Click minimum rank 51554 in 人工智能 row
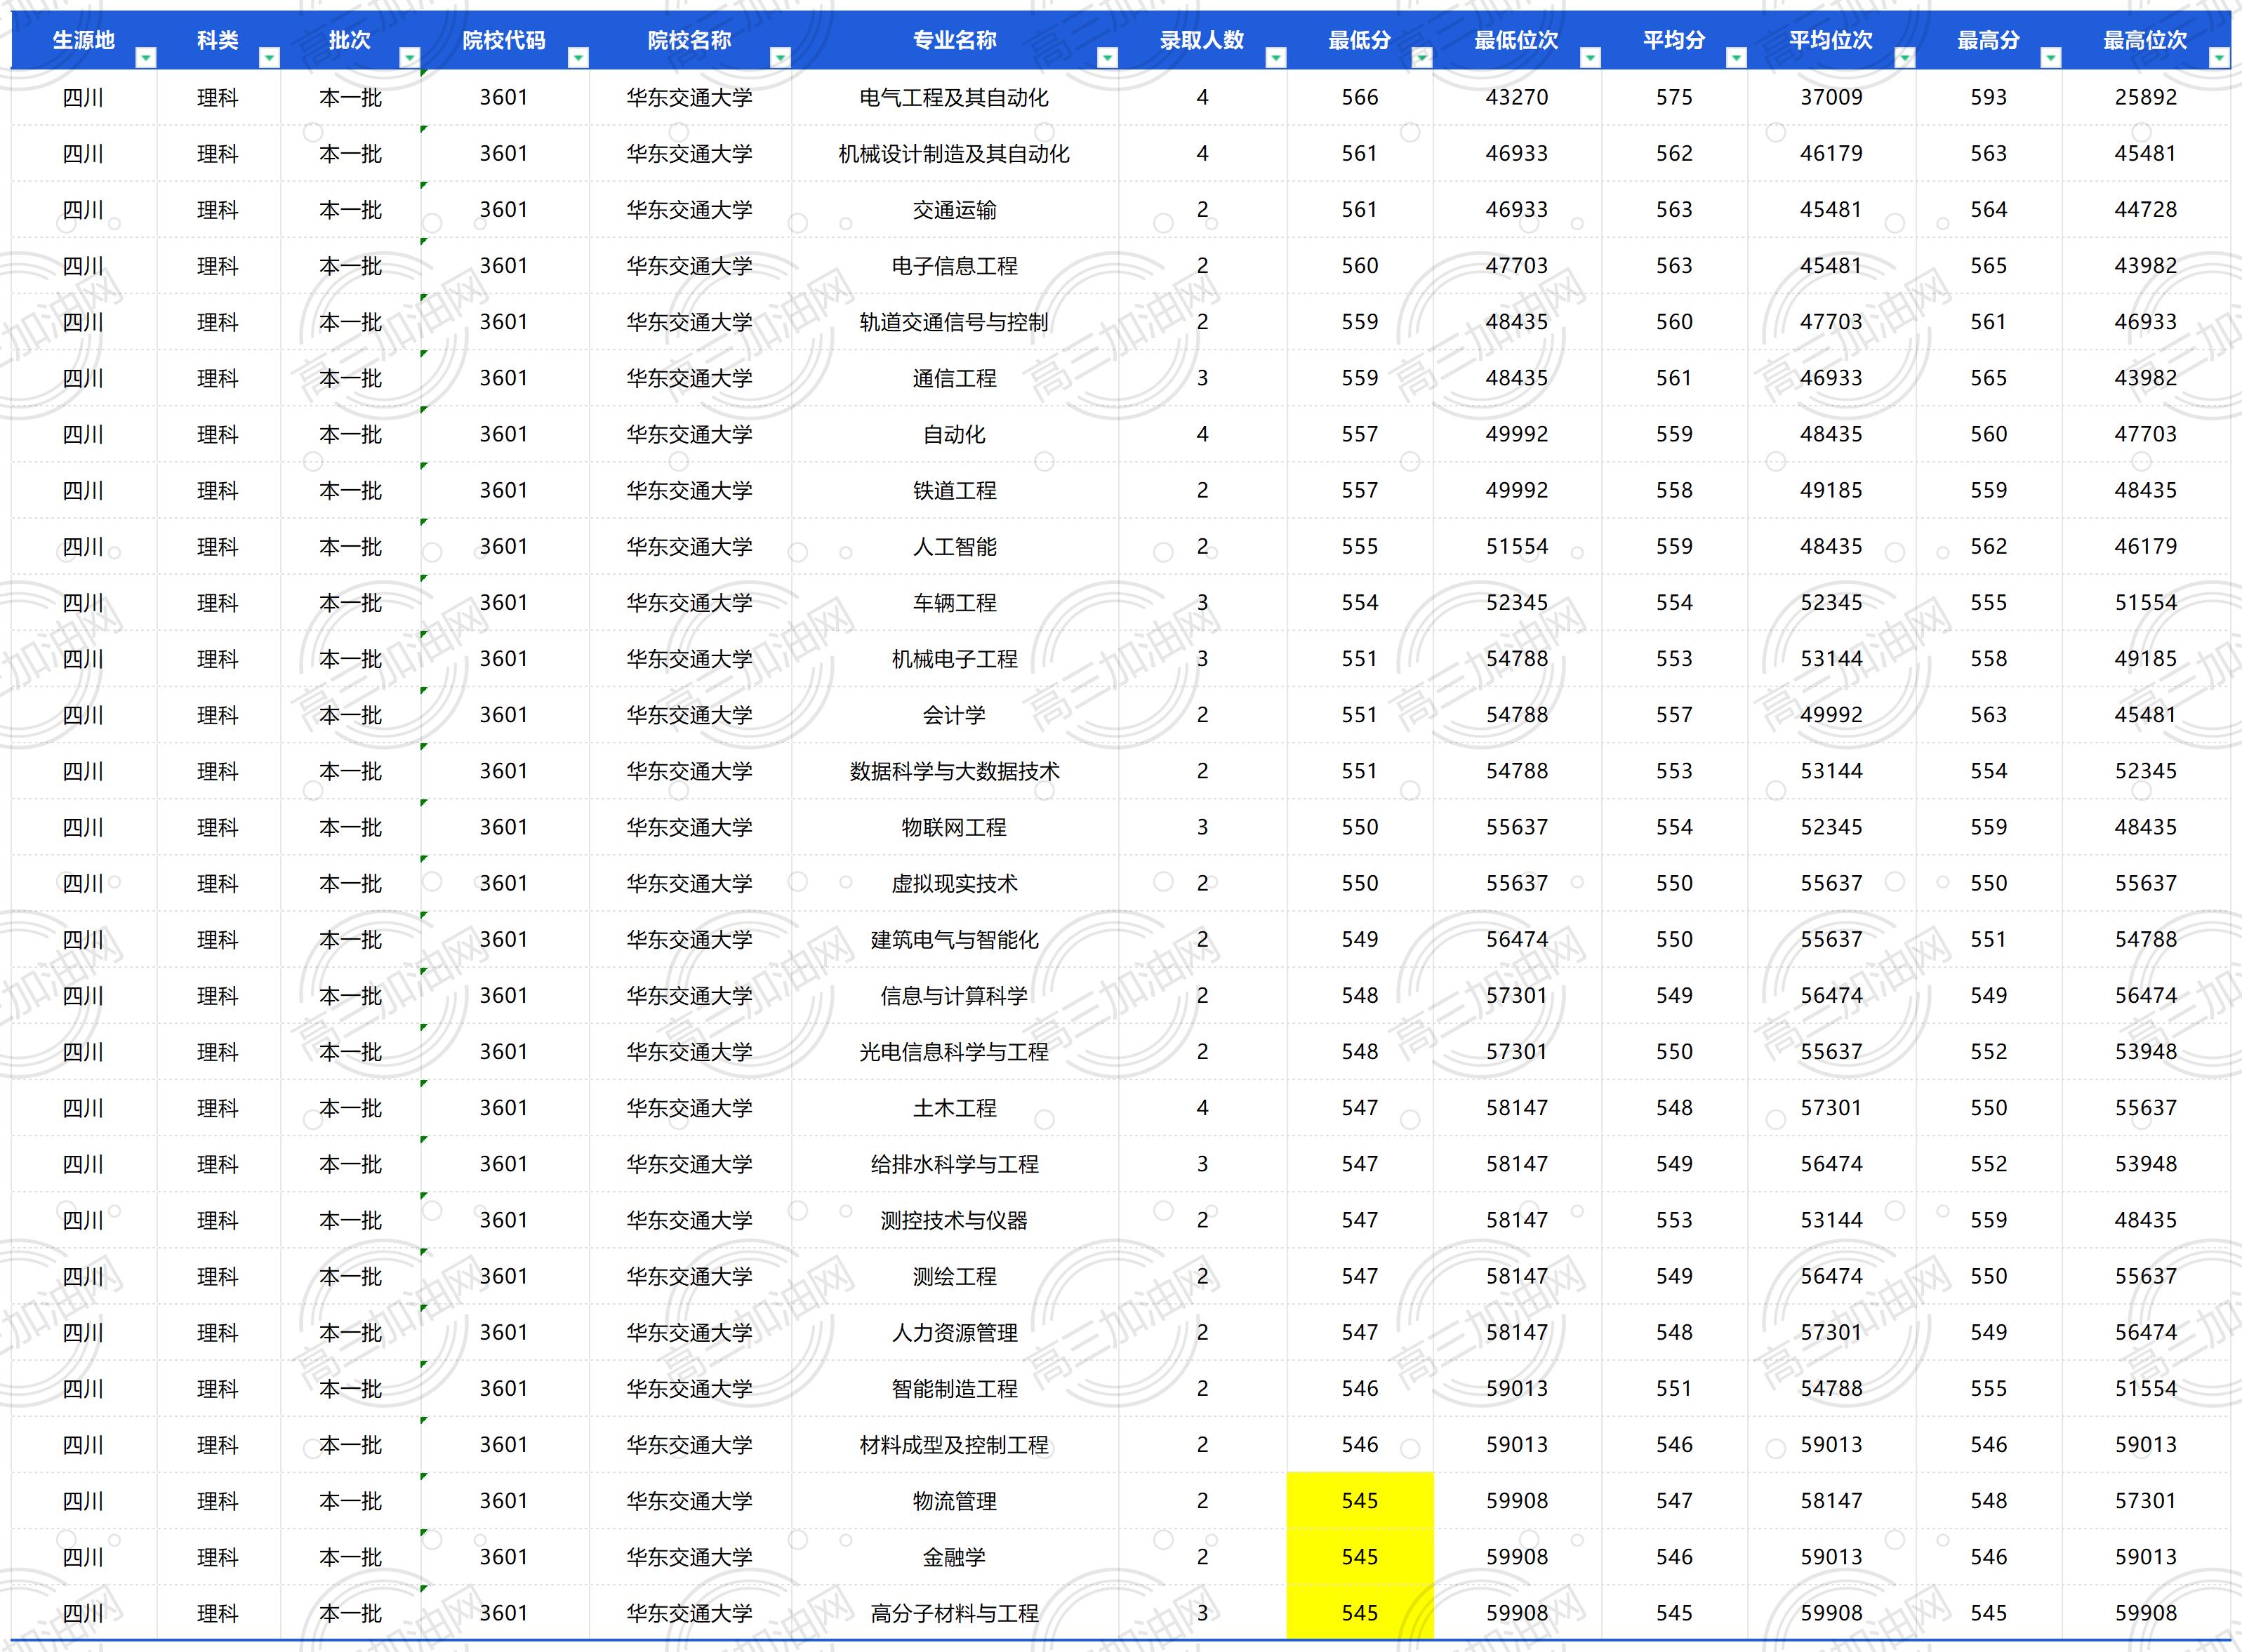The width and height of the screenshot is (2242, 1652). tap(1517, 547)
